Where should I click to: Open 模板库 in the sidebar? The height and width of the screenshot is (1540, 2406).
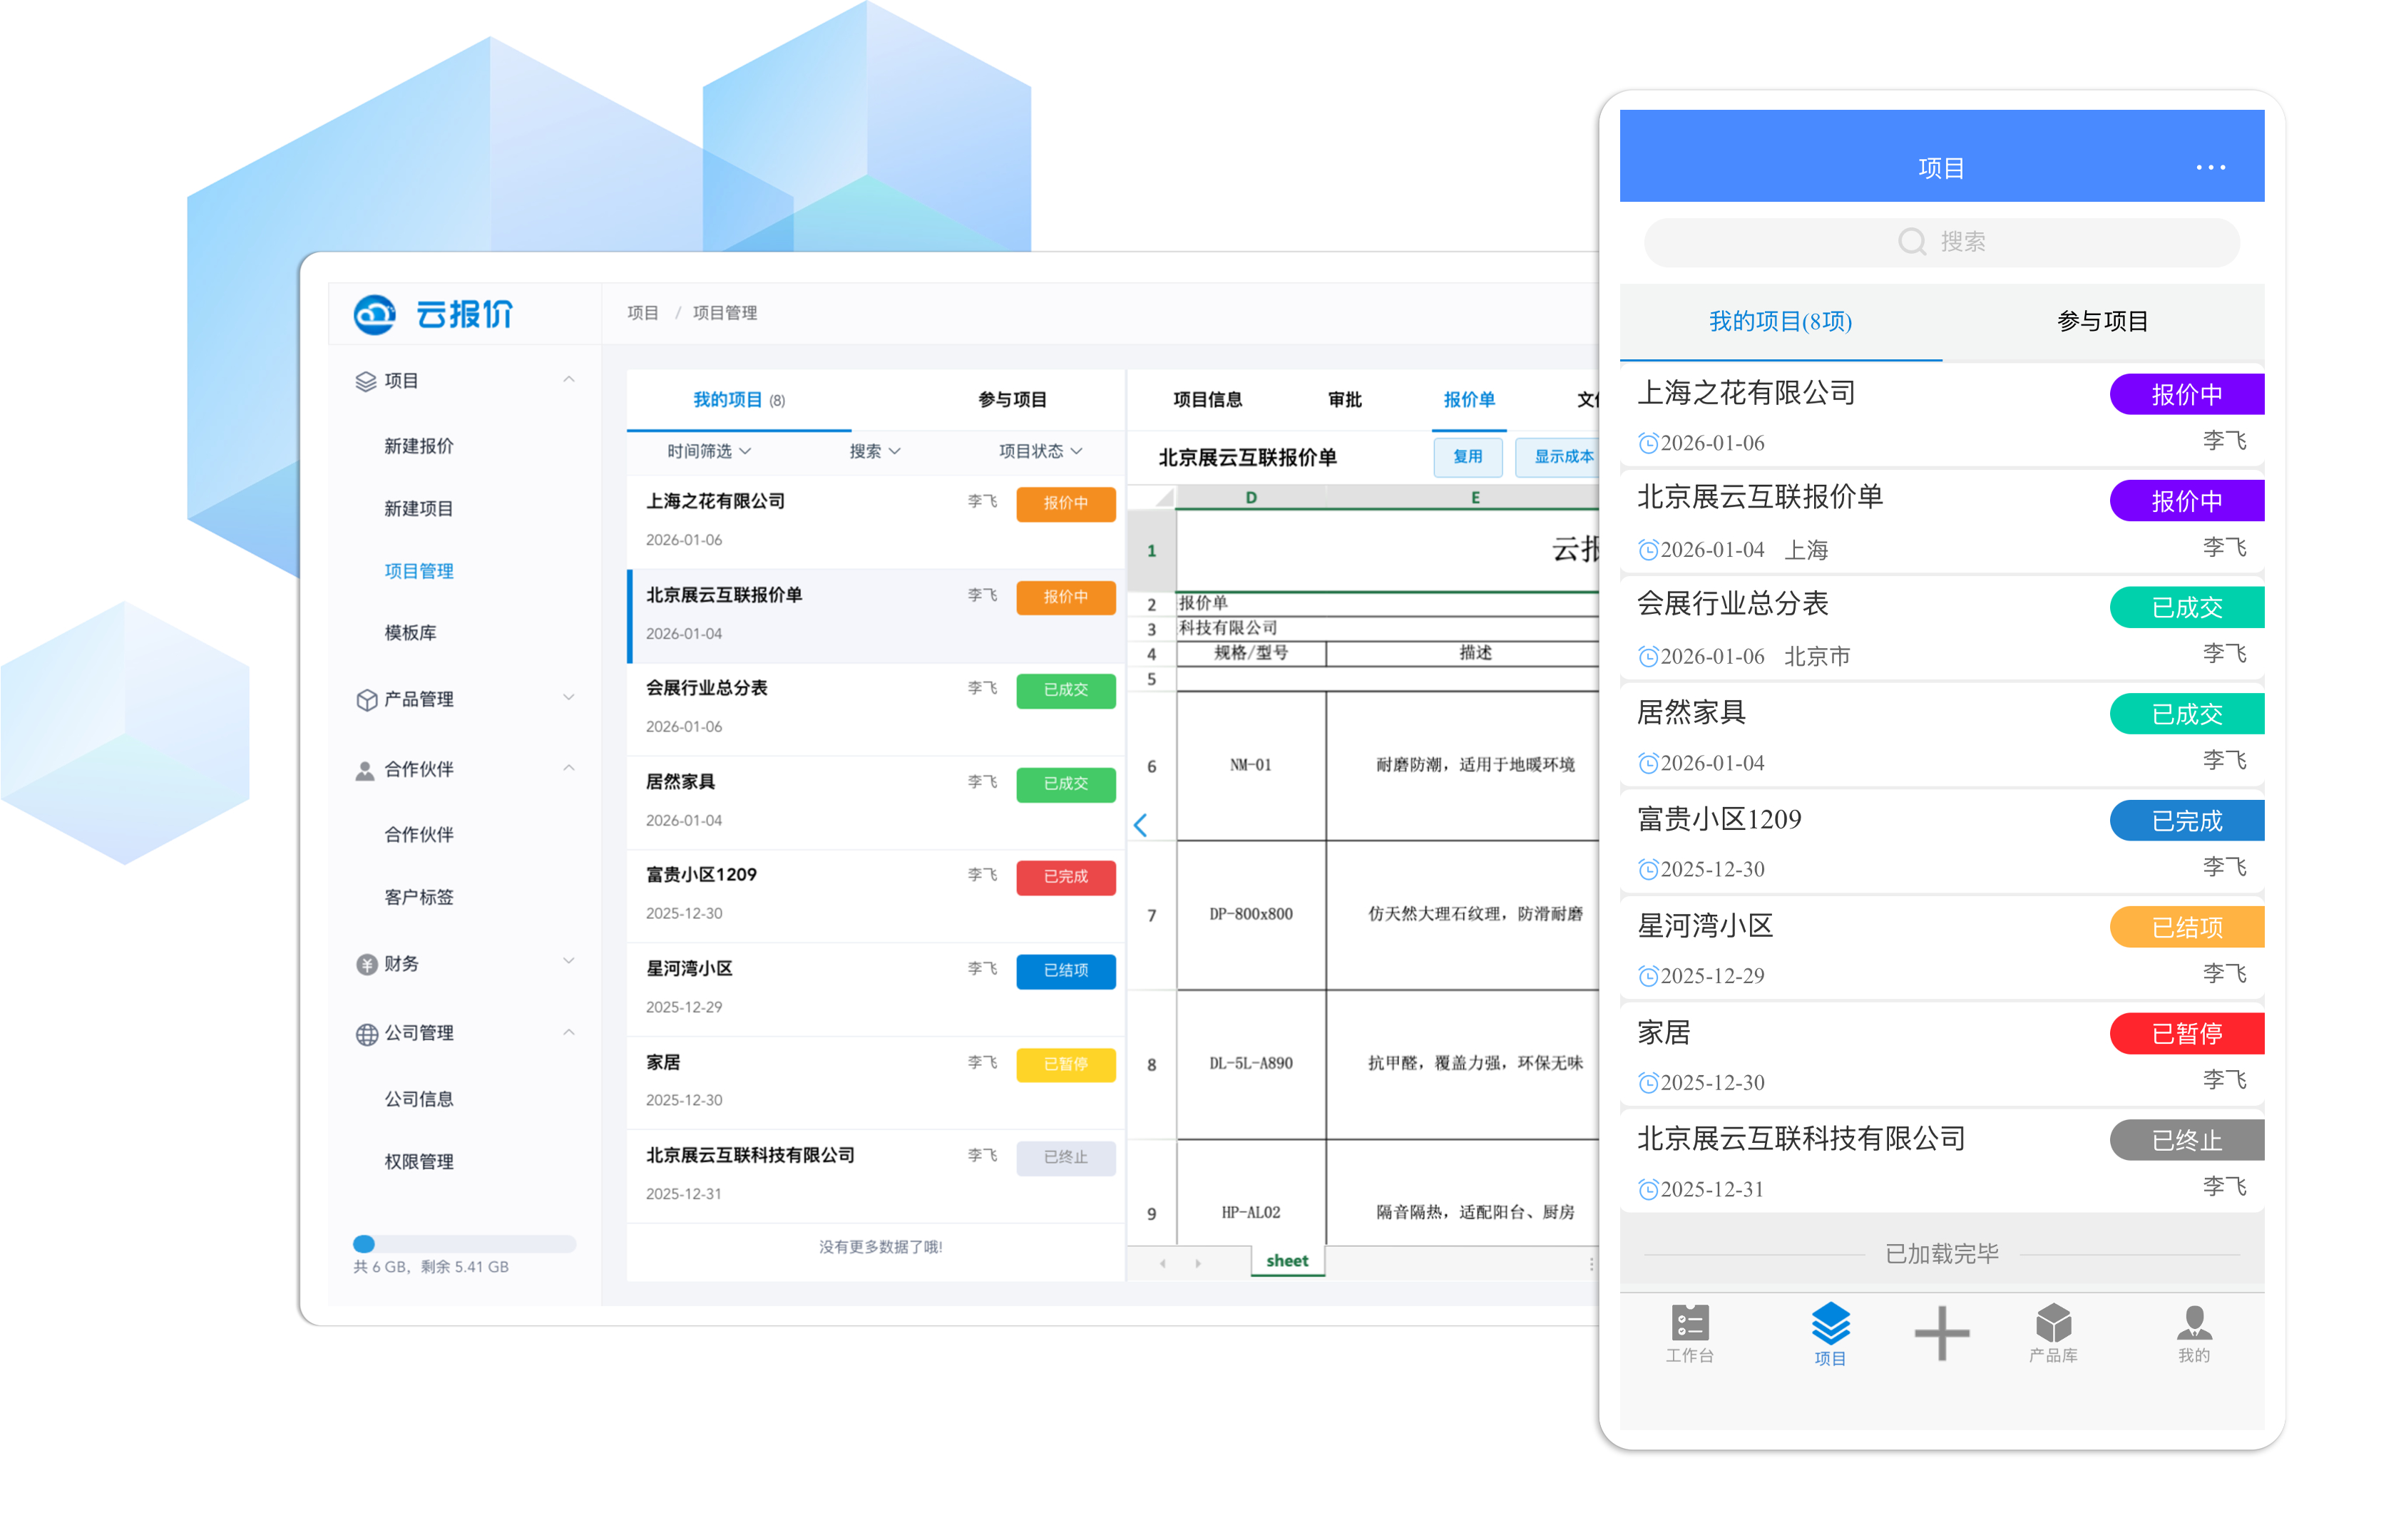point(410,632)
